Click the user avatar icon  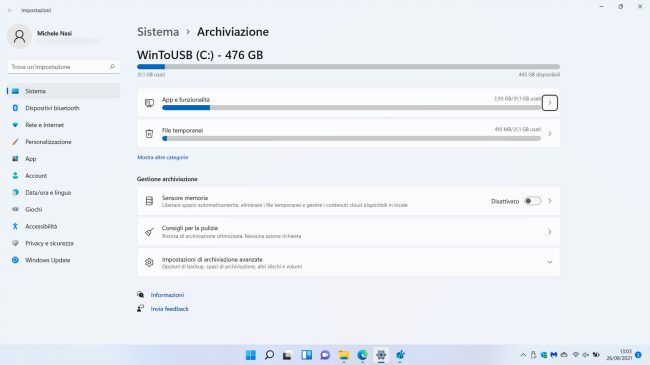(19, 36)
